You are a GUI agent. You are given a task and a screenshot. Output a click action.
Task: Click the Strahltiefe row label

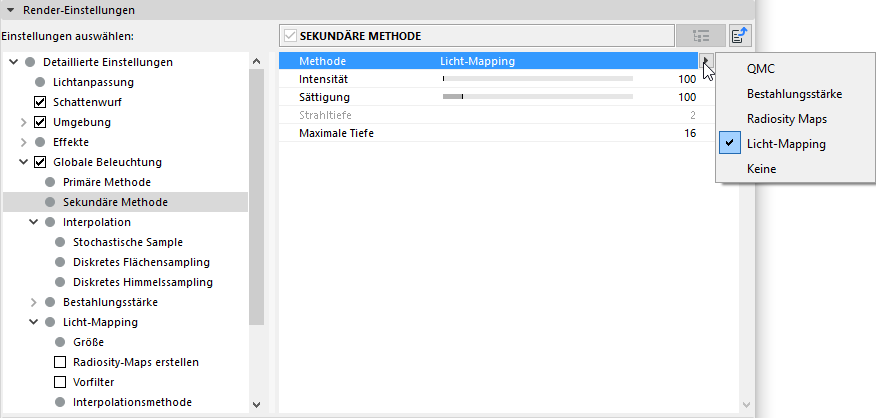tap(325, 115)
